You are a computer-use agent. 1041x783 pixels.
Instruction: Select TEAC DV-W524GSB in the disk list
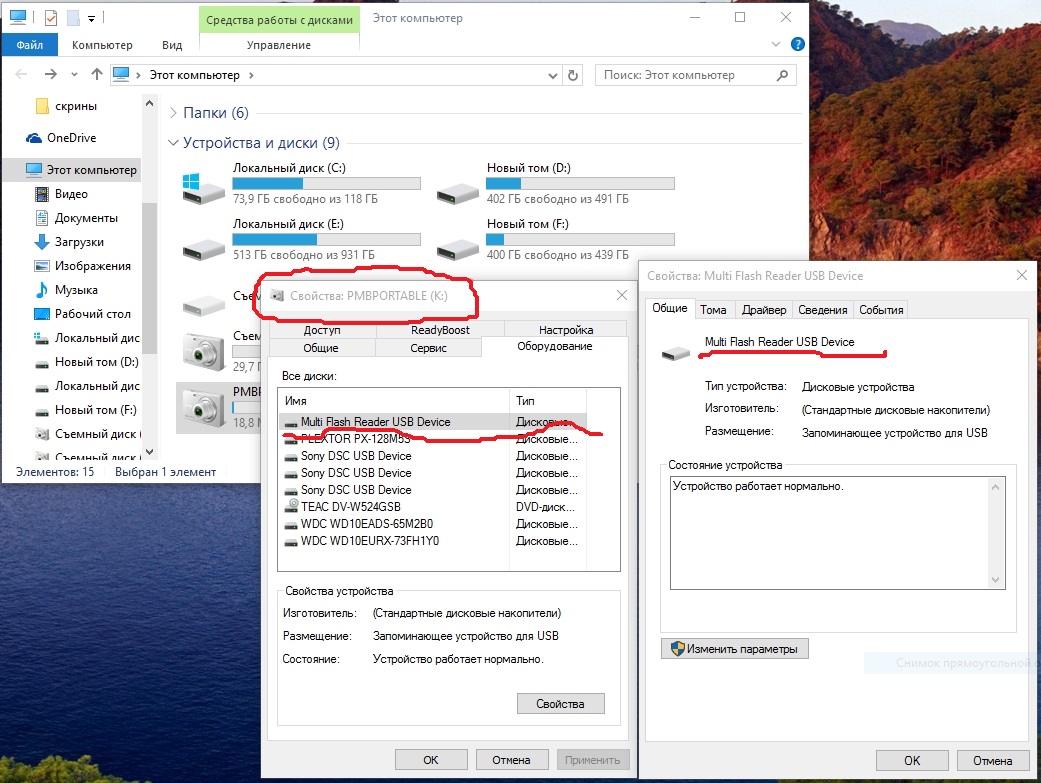coord(350,507)
